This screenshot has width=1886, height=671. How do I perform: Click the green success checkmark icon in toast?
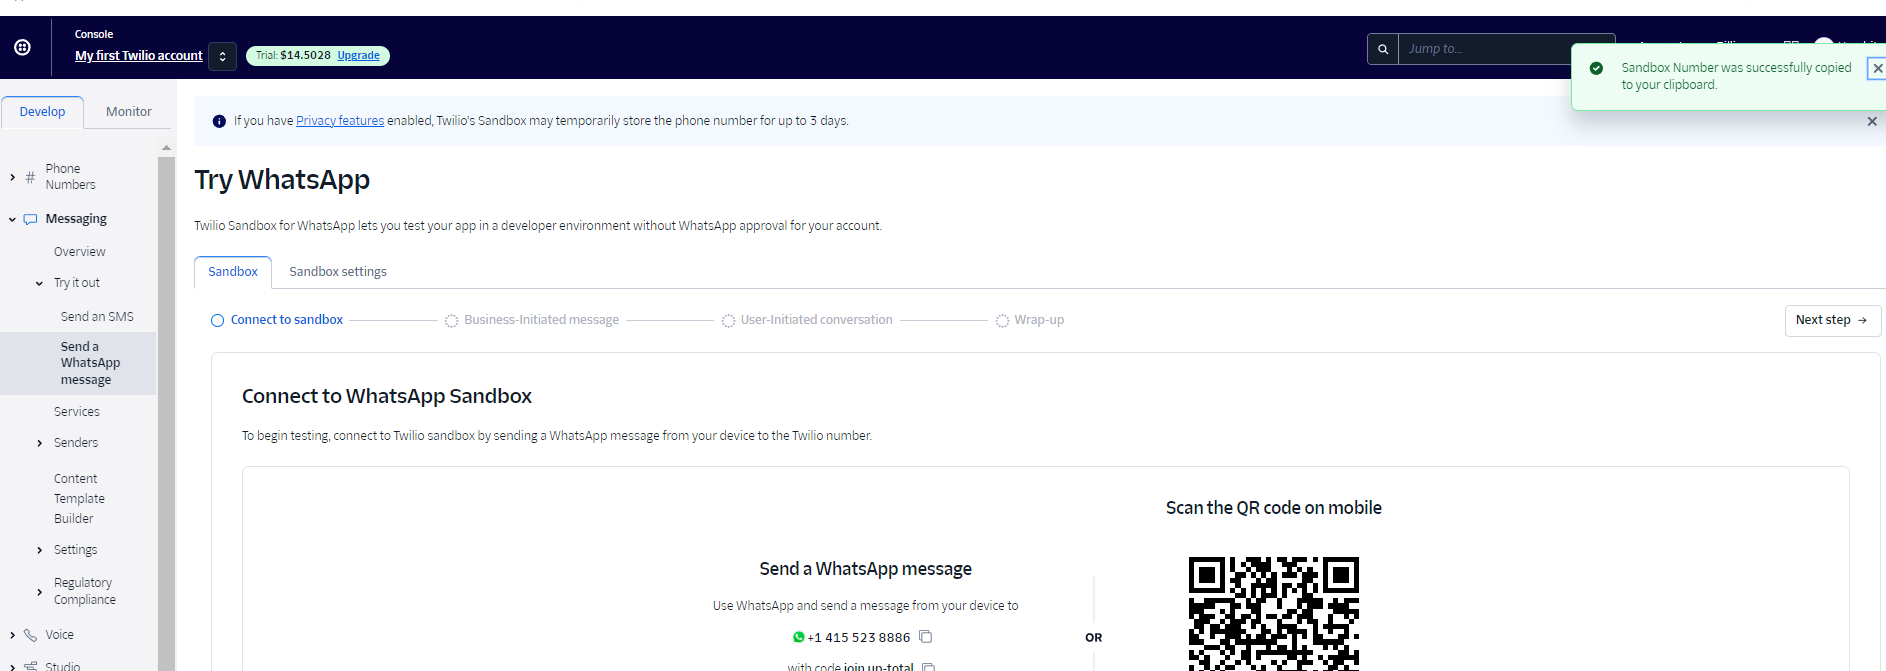[x=1596, y=68]
